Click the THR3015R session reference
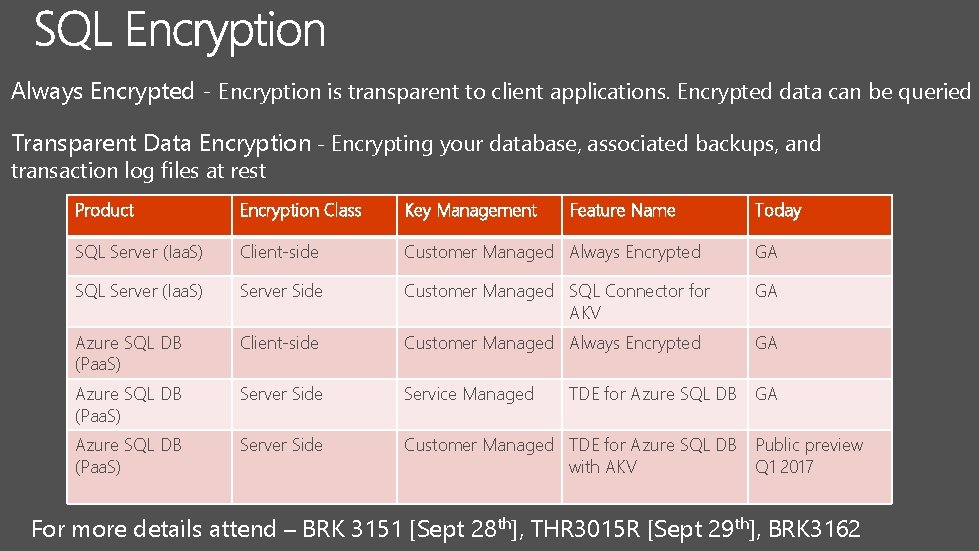979x551 pixels. (x=586, y=529)
